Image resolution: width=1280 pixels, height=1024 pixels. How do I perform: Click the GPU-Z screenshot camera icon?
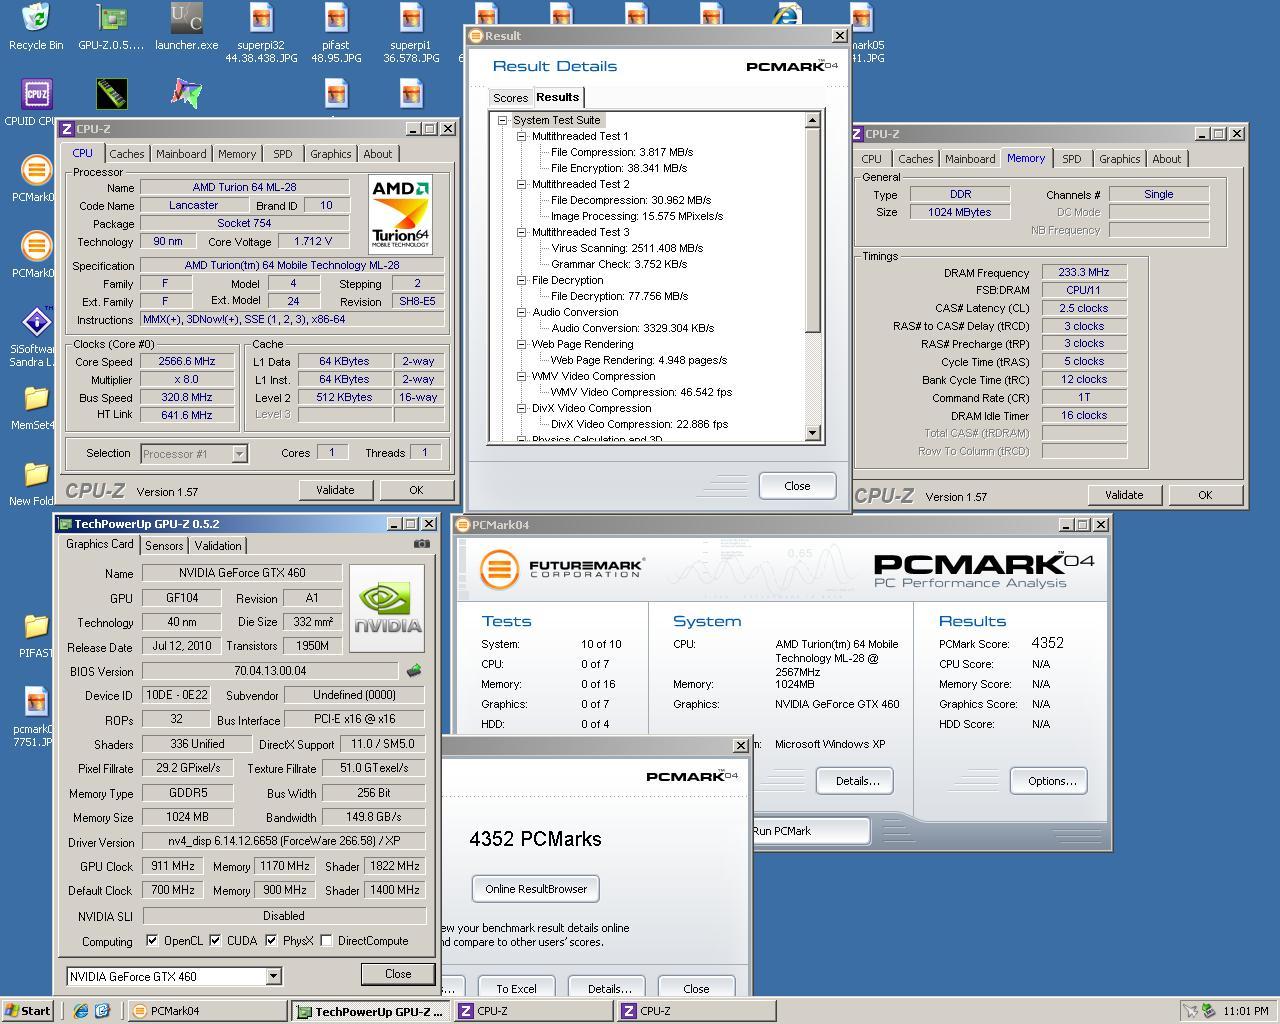pos(422,544)
